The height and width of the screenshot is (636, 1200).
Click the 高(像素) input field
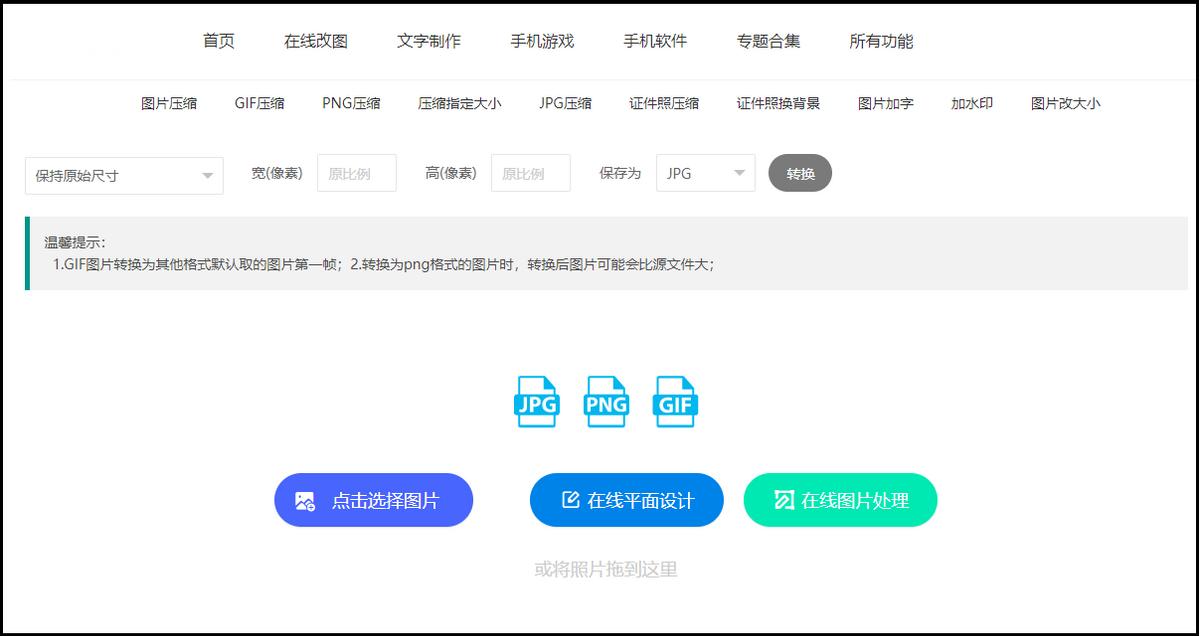tap(530, 172)
